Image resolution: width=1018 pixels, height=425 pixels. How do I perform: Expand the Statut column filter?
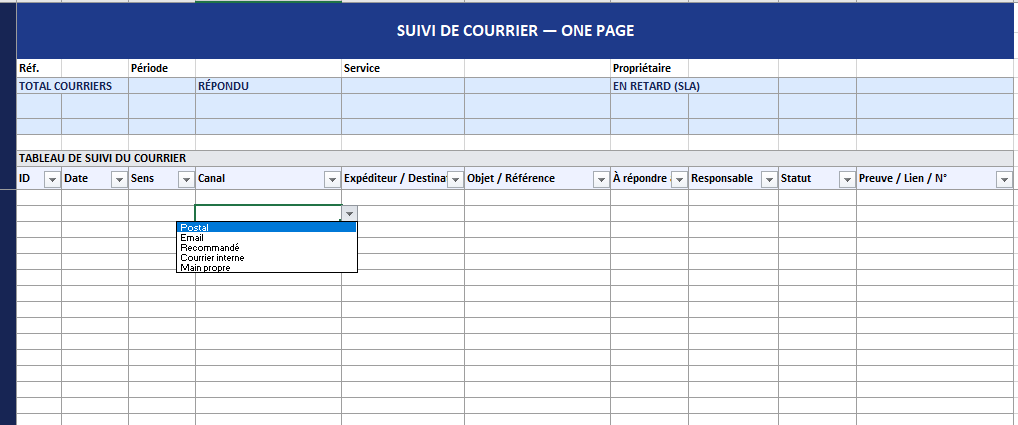tap(846, 179)
